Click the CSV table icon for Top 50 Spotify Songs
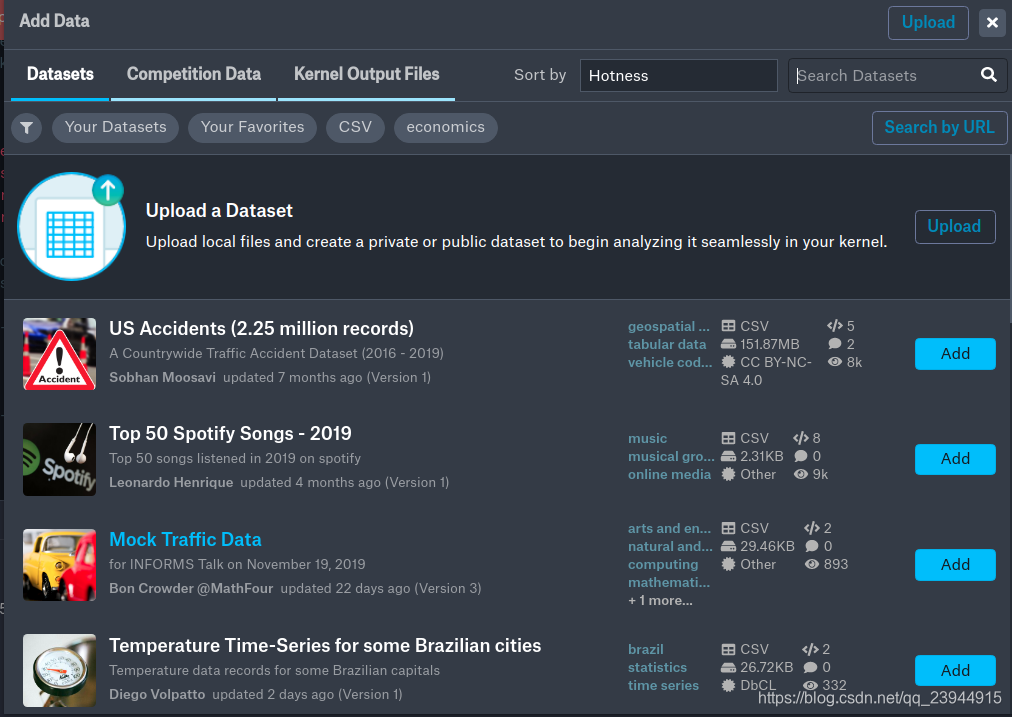The height and width of the screenshot is (717, 1012). (728, 438)
